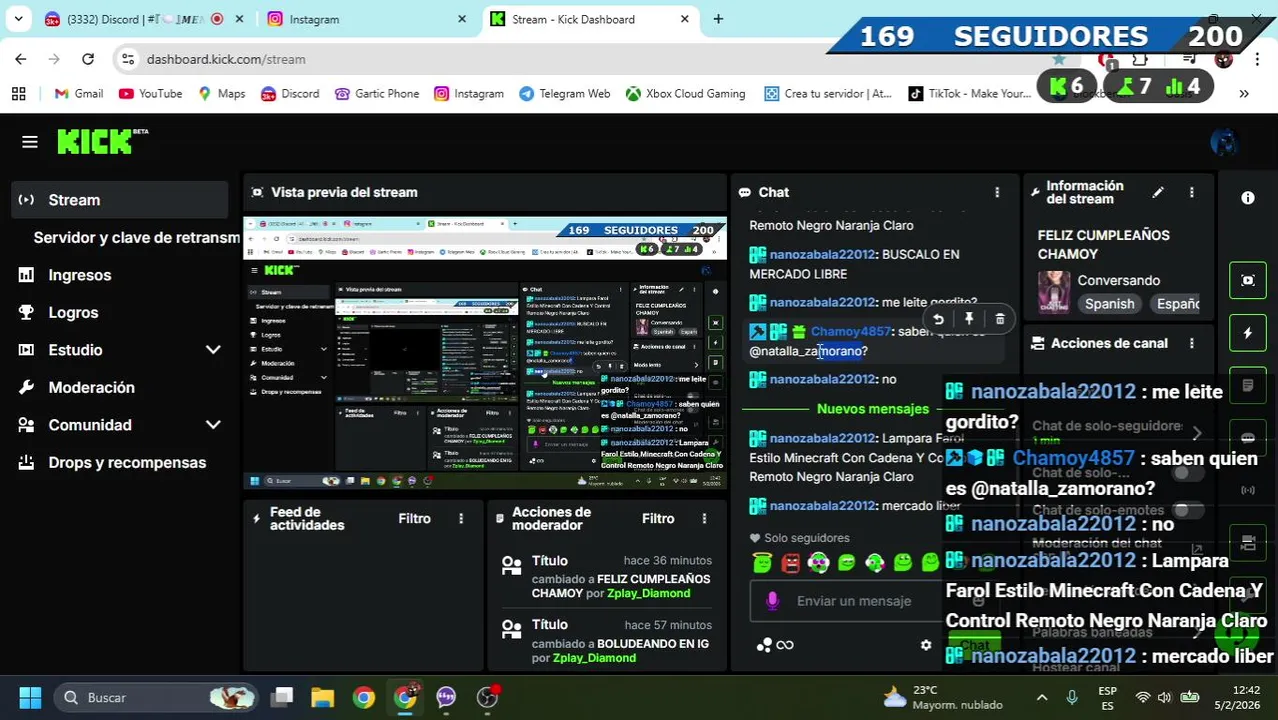Image resolution: width=1278 pixels, height=720 pixels.
Task: Edit stream info with the pencil icon
Action: click(1158, 192)
